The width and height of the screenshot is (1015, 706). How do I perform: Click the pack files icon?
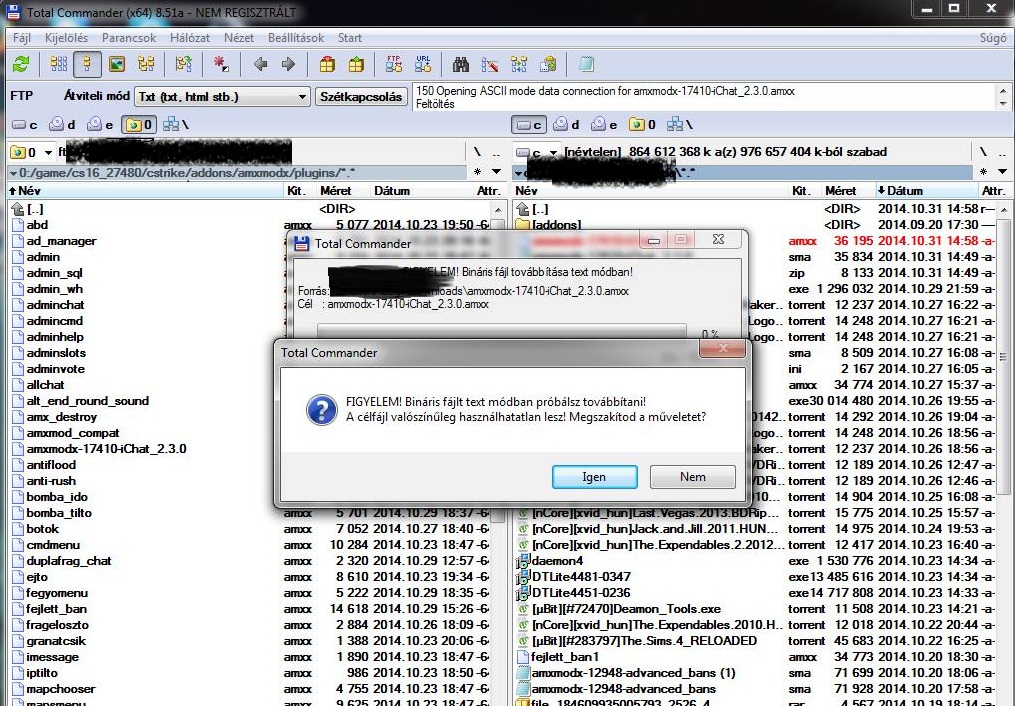pyautogui.click(x=328, y=64)
